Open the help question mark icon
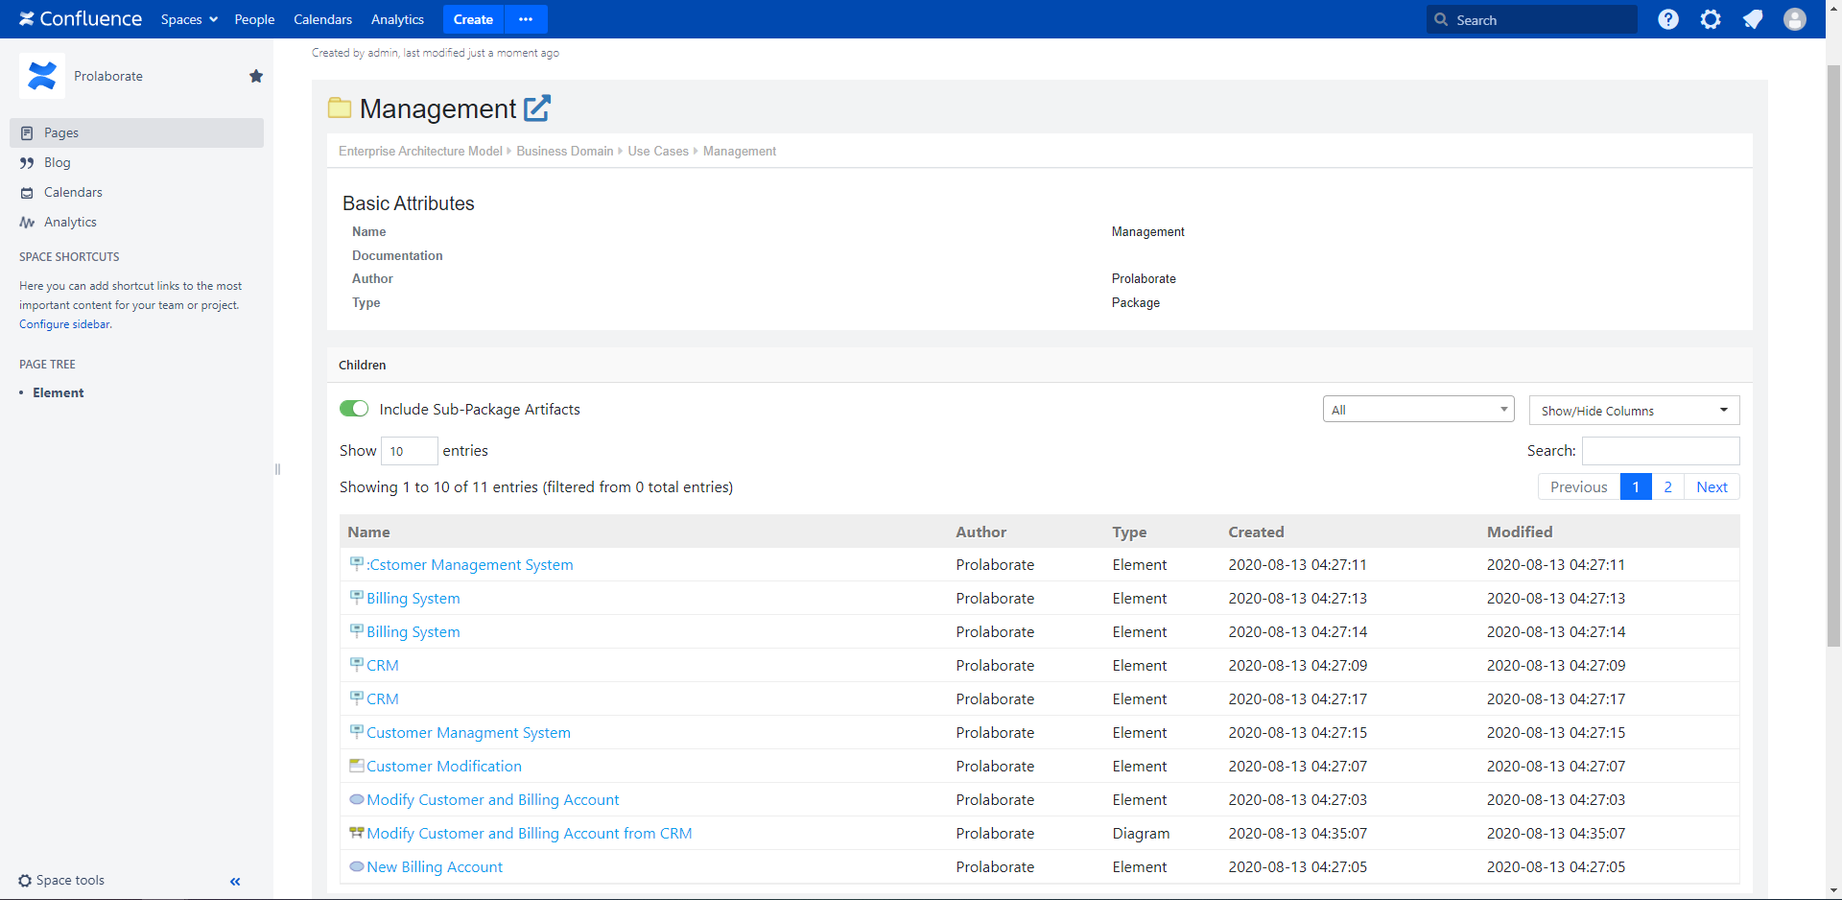The height and width of the screenshot is (900, 1842). pyautogui.click(x=1668, y=19)
